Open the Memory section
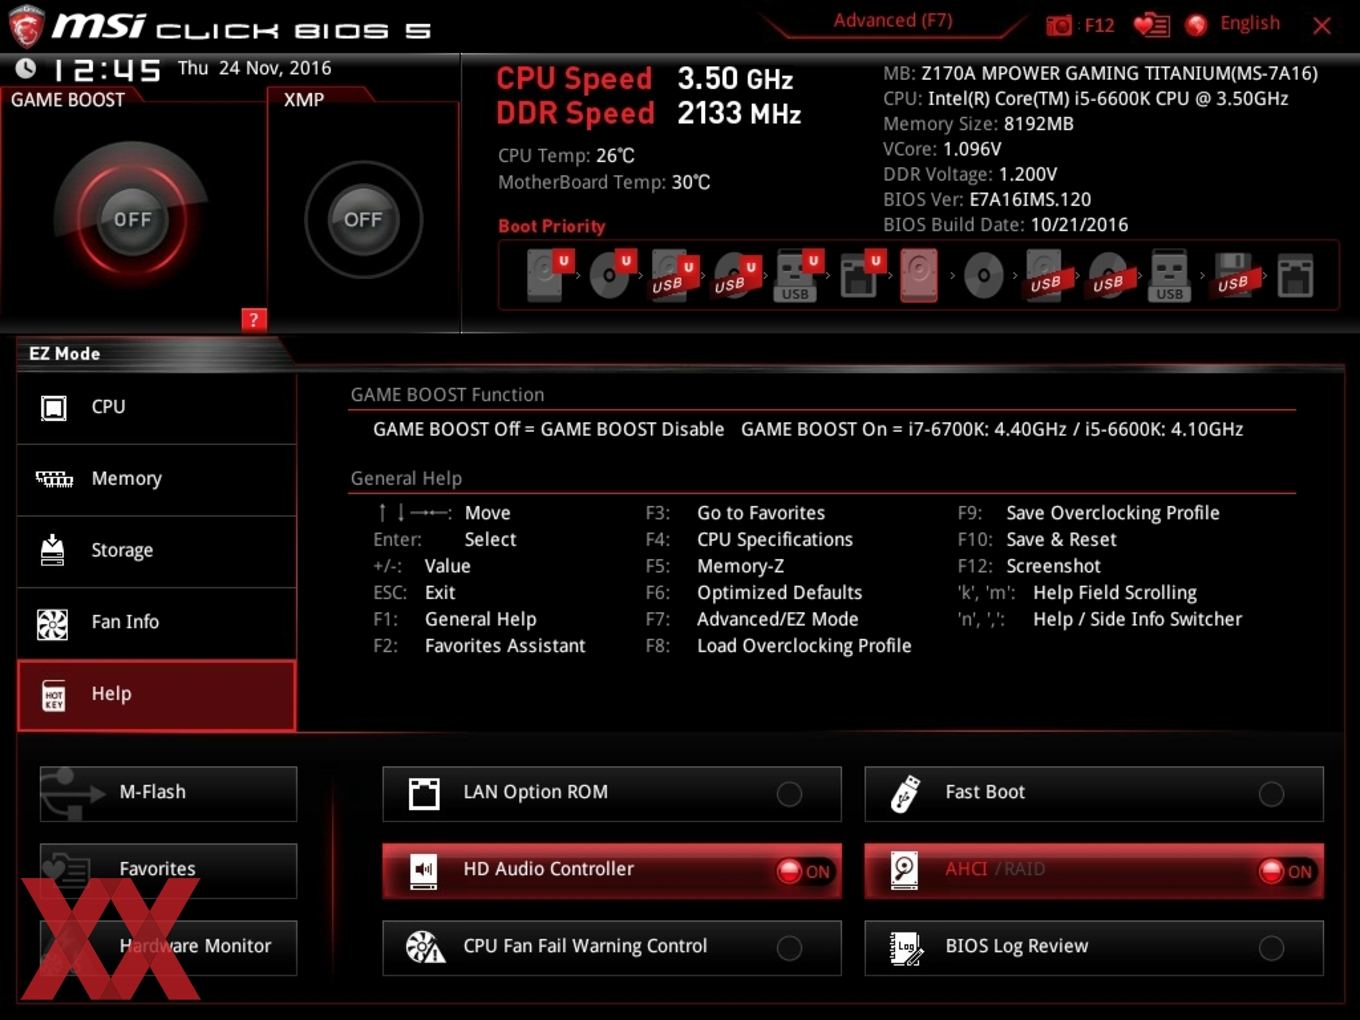This screenshot has width=1360, height=1020. point(157,480)
